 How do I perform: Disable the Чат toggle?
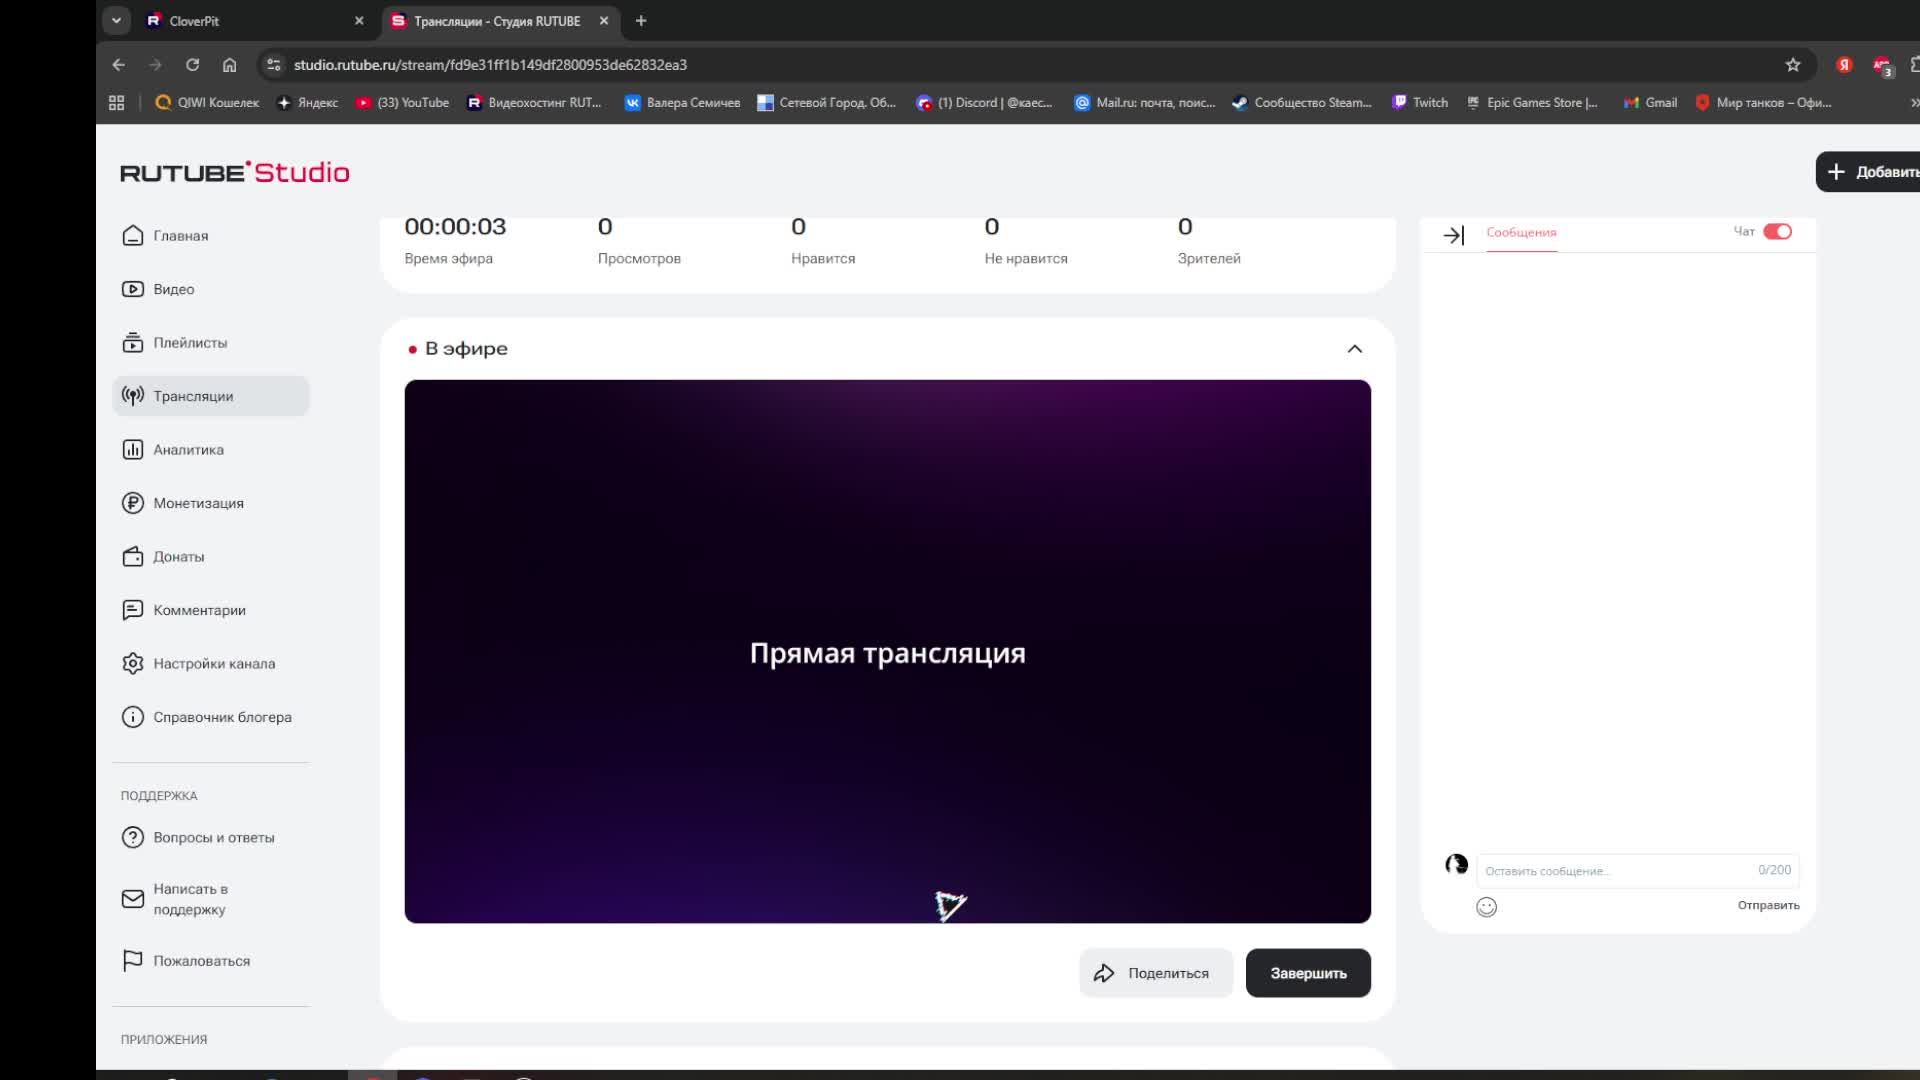pos(1778,231)
